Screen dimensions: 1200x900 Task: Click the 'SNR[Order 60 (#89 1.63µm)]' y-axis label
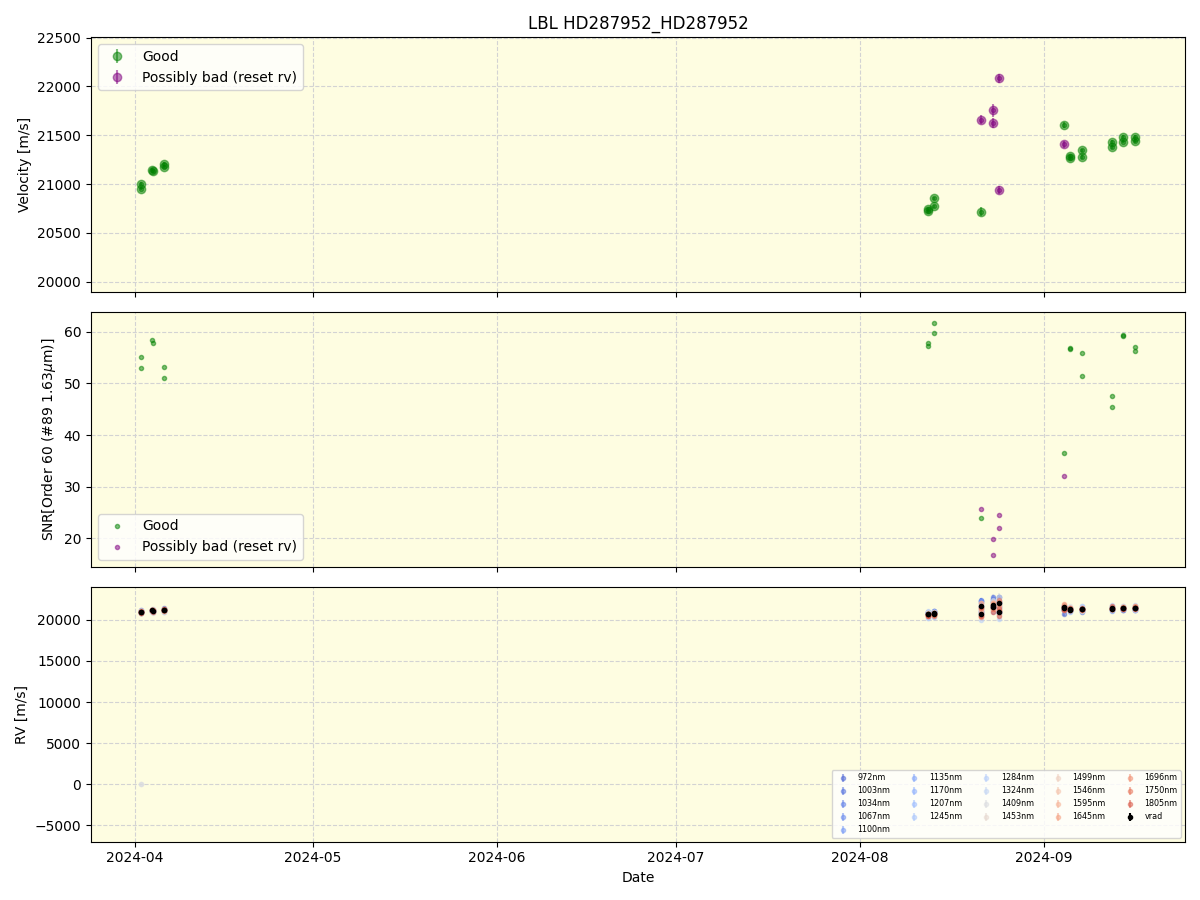[48, 439]
